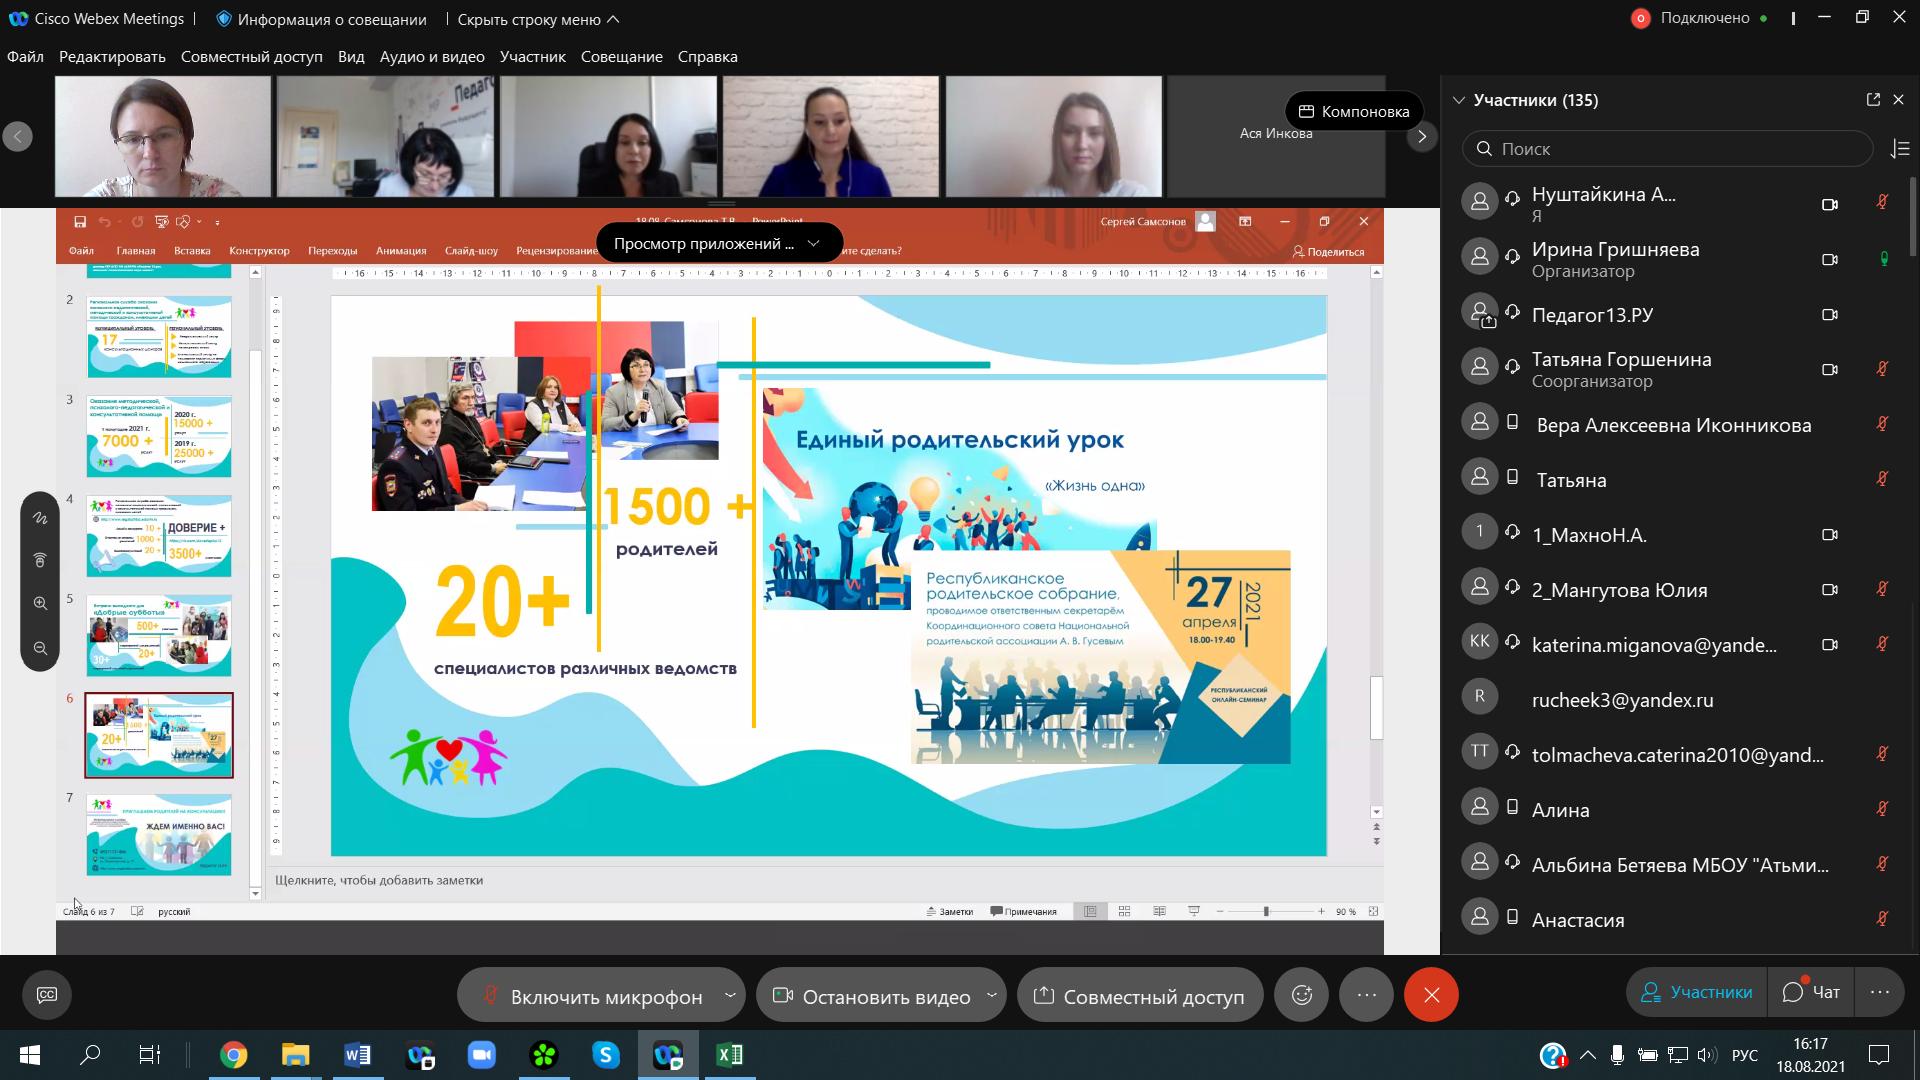Expand Просмотр приложений dropdown
This screenshot has width=1920, height=1080.
click(x=718, y=243)
